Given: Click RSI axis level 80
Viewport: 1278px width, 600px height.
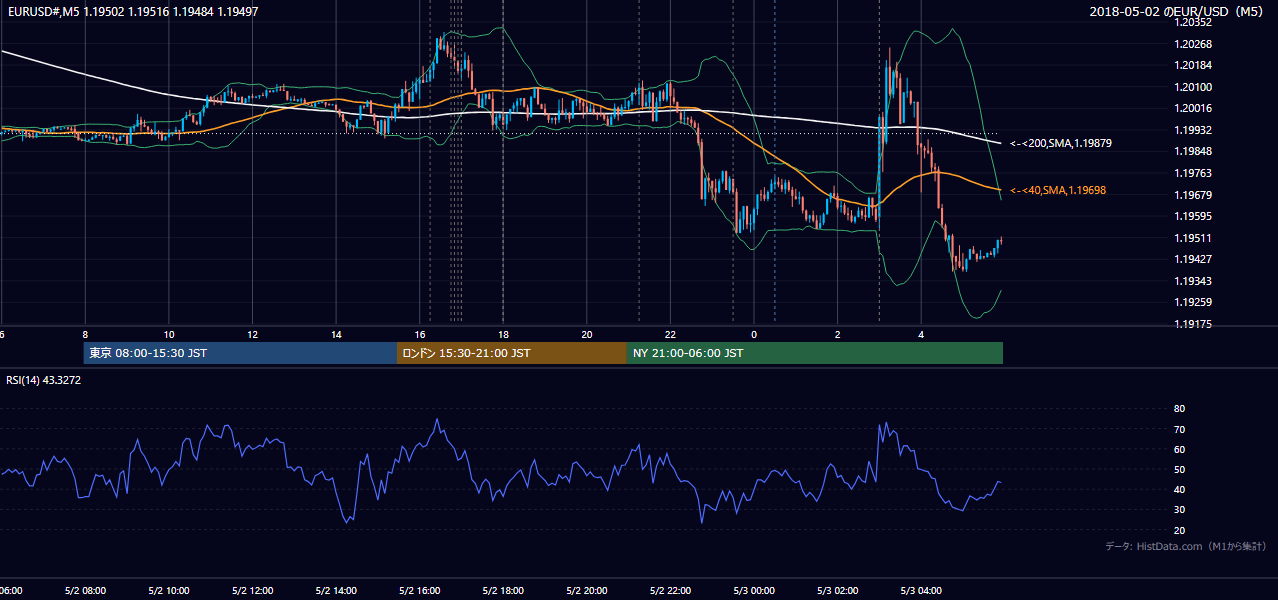Looking at the screenshot, I should click(1180, 409).
